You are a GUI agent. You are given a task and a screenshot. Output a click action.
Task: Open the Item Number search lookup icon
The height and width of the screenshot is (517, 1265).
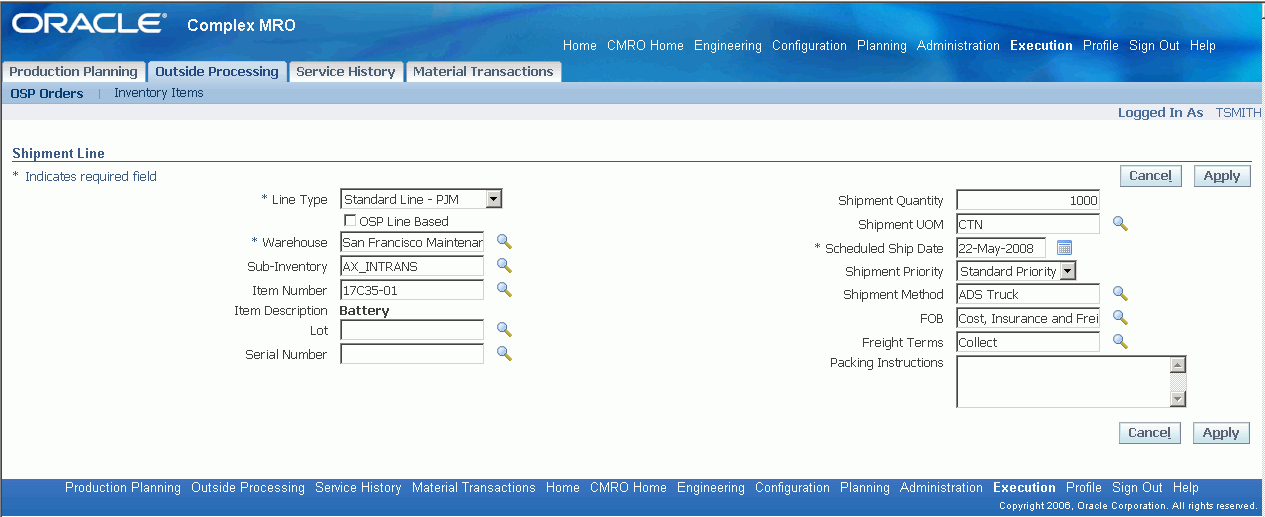pyautogui.click(x=505, y=289)
